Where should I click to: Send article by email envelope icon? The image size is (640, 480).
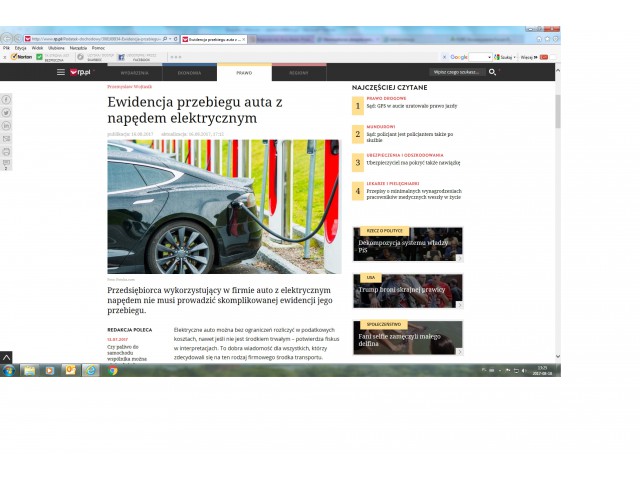tap(7, 139)
